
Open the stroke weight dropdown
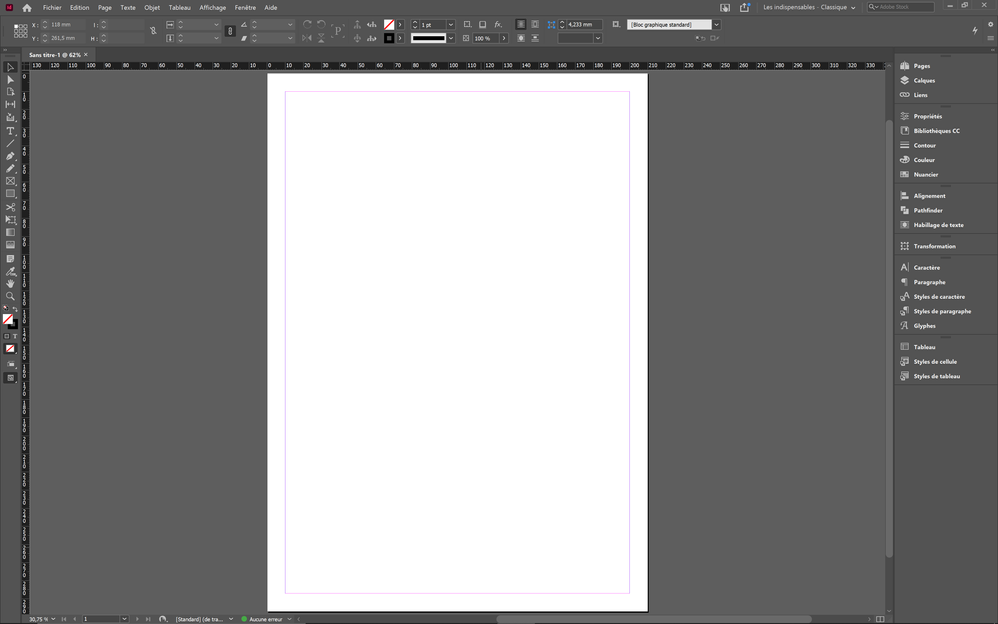[x=450, y=24]
